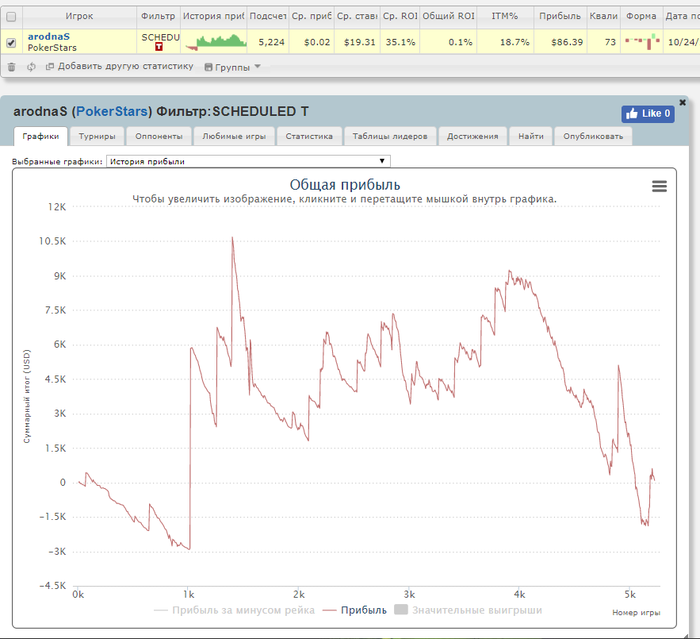The image size is (700, 639).
Task: Close the arodnaS statistics panel
Action: tap(682, 102)
